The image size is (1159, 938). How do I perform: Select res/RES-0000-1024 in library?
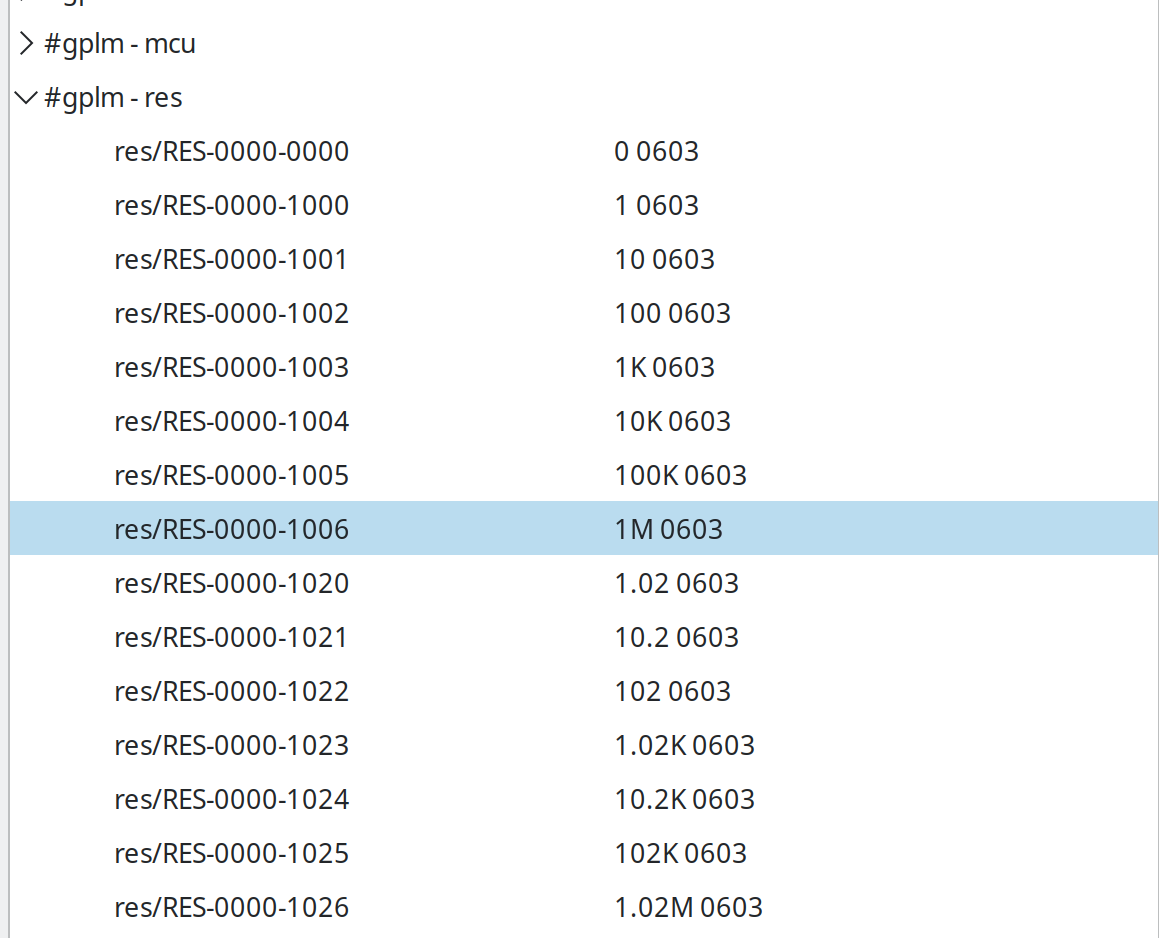pos(231,800)
